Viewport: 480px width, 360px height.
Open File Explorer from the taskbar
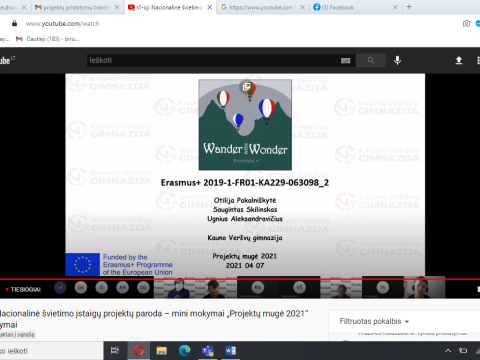tap(162, 351)
